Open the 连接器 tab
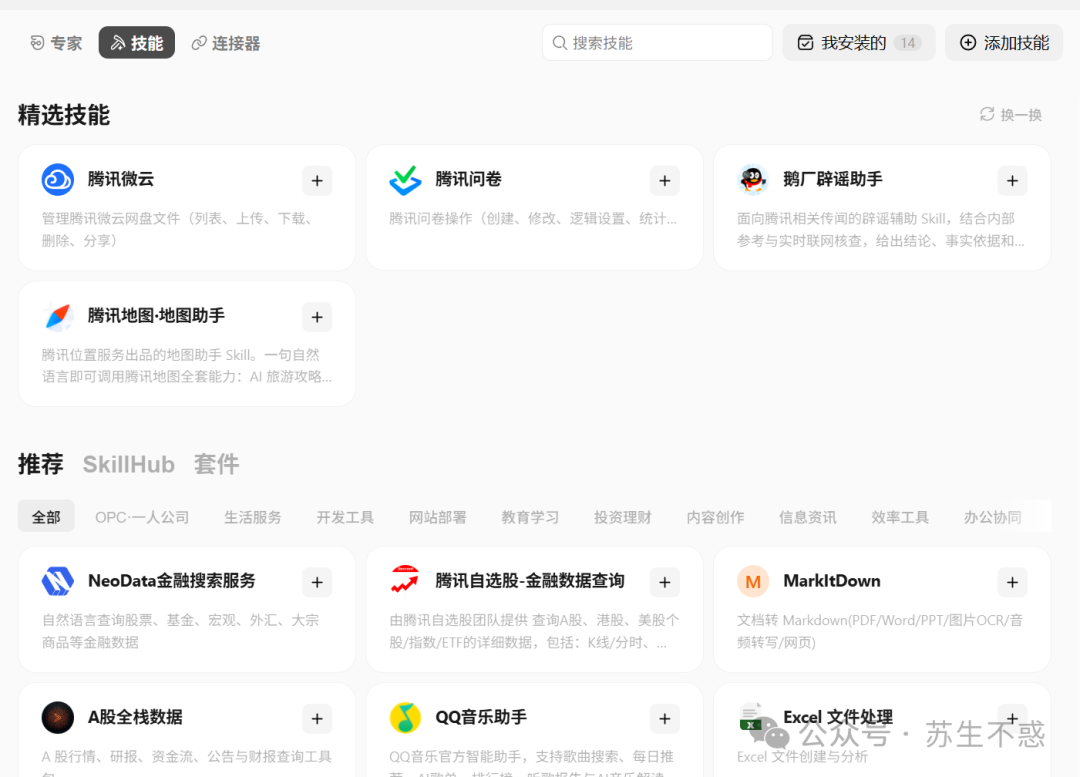The width and height of the screenshot is (1080, 777). (x=226, y=43)
